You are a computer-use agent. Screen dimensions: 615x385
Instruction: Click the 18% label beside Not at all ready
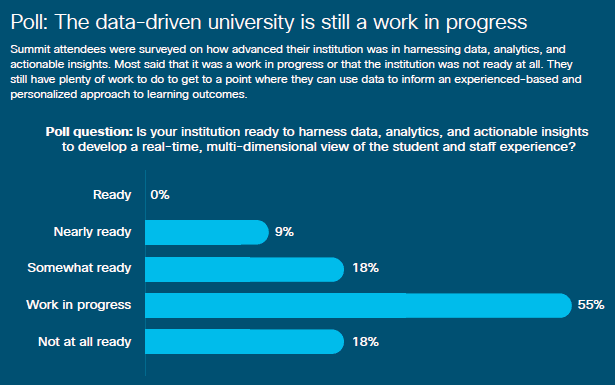tap(366, 341)
